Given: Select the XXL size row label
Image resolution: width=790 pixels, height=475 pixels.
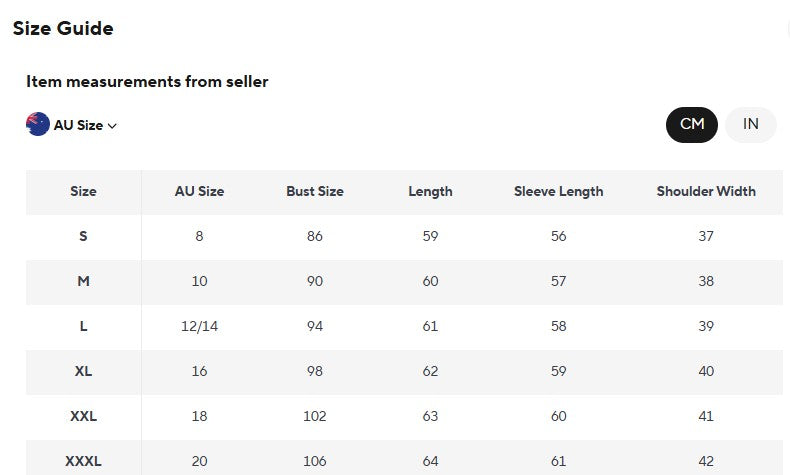Looking at the screenshot, I should (83, 416).
